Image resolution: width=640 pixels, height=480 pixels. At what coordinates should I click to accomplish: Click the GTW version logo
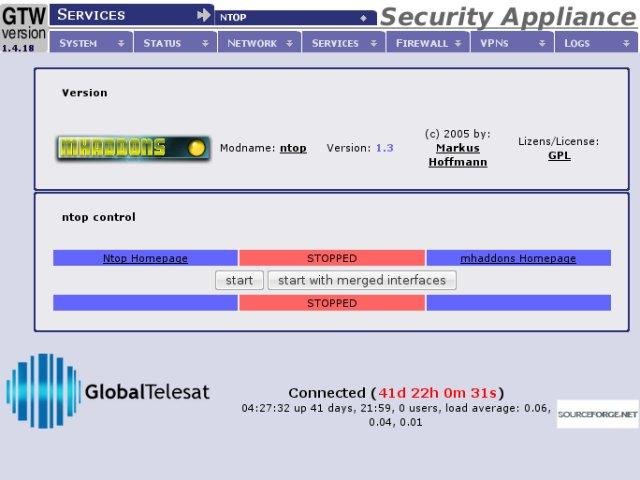[24, 27]
